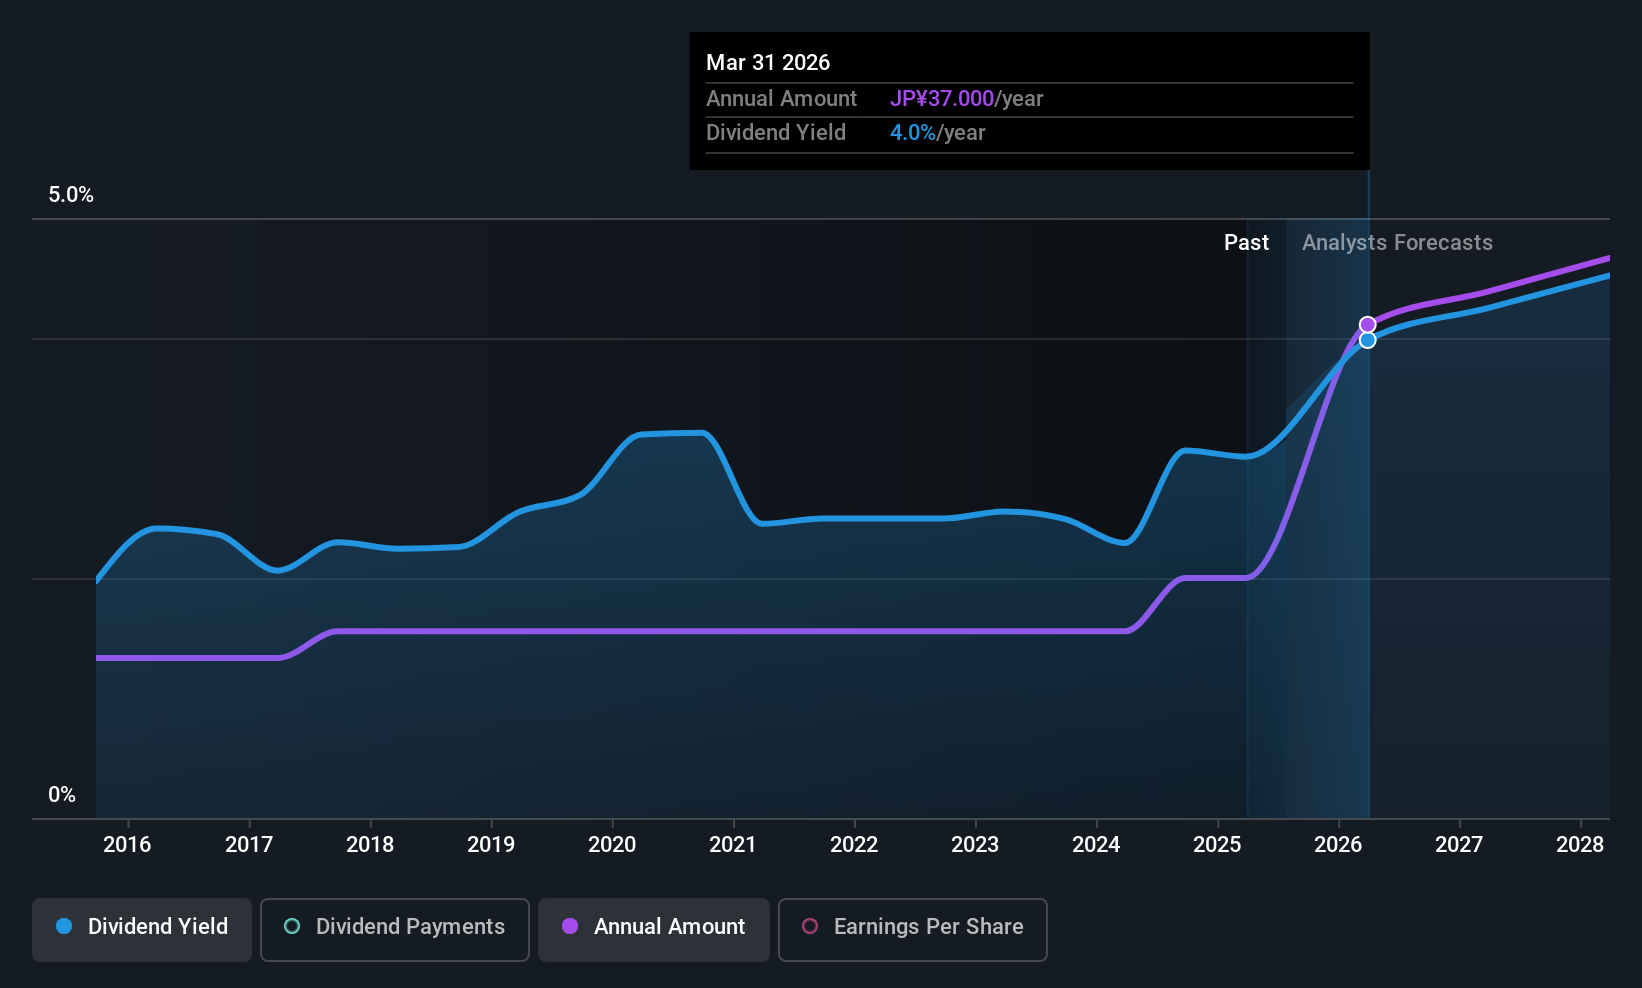
Task: Toggle the Dividend Payments legend series
Action: (394, 929)
